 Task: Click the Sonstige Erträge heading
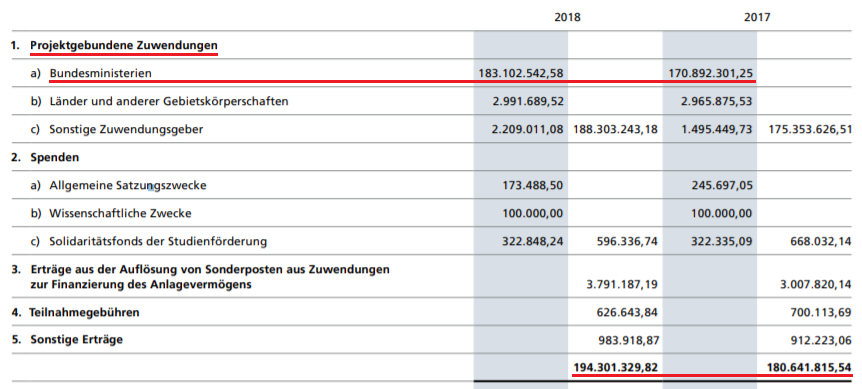click(76, 340)
